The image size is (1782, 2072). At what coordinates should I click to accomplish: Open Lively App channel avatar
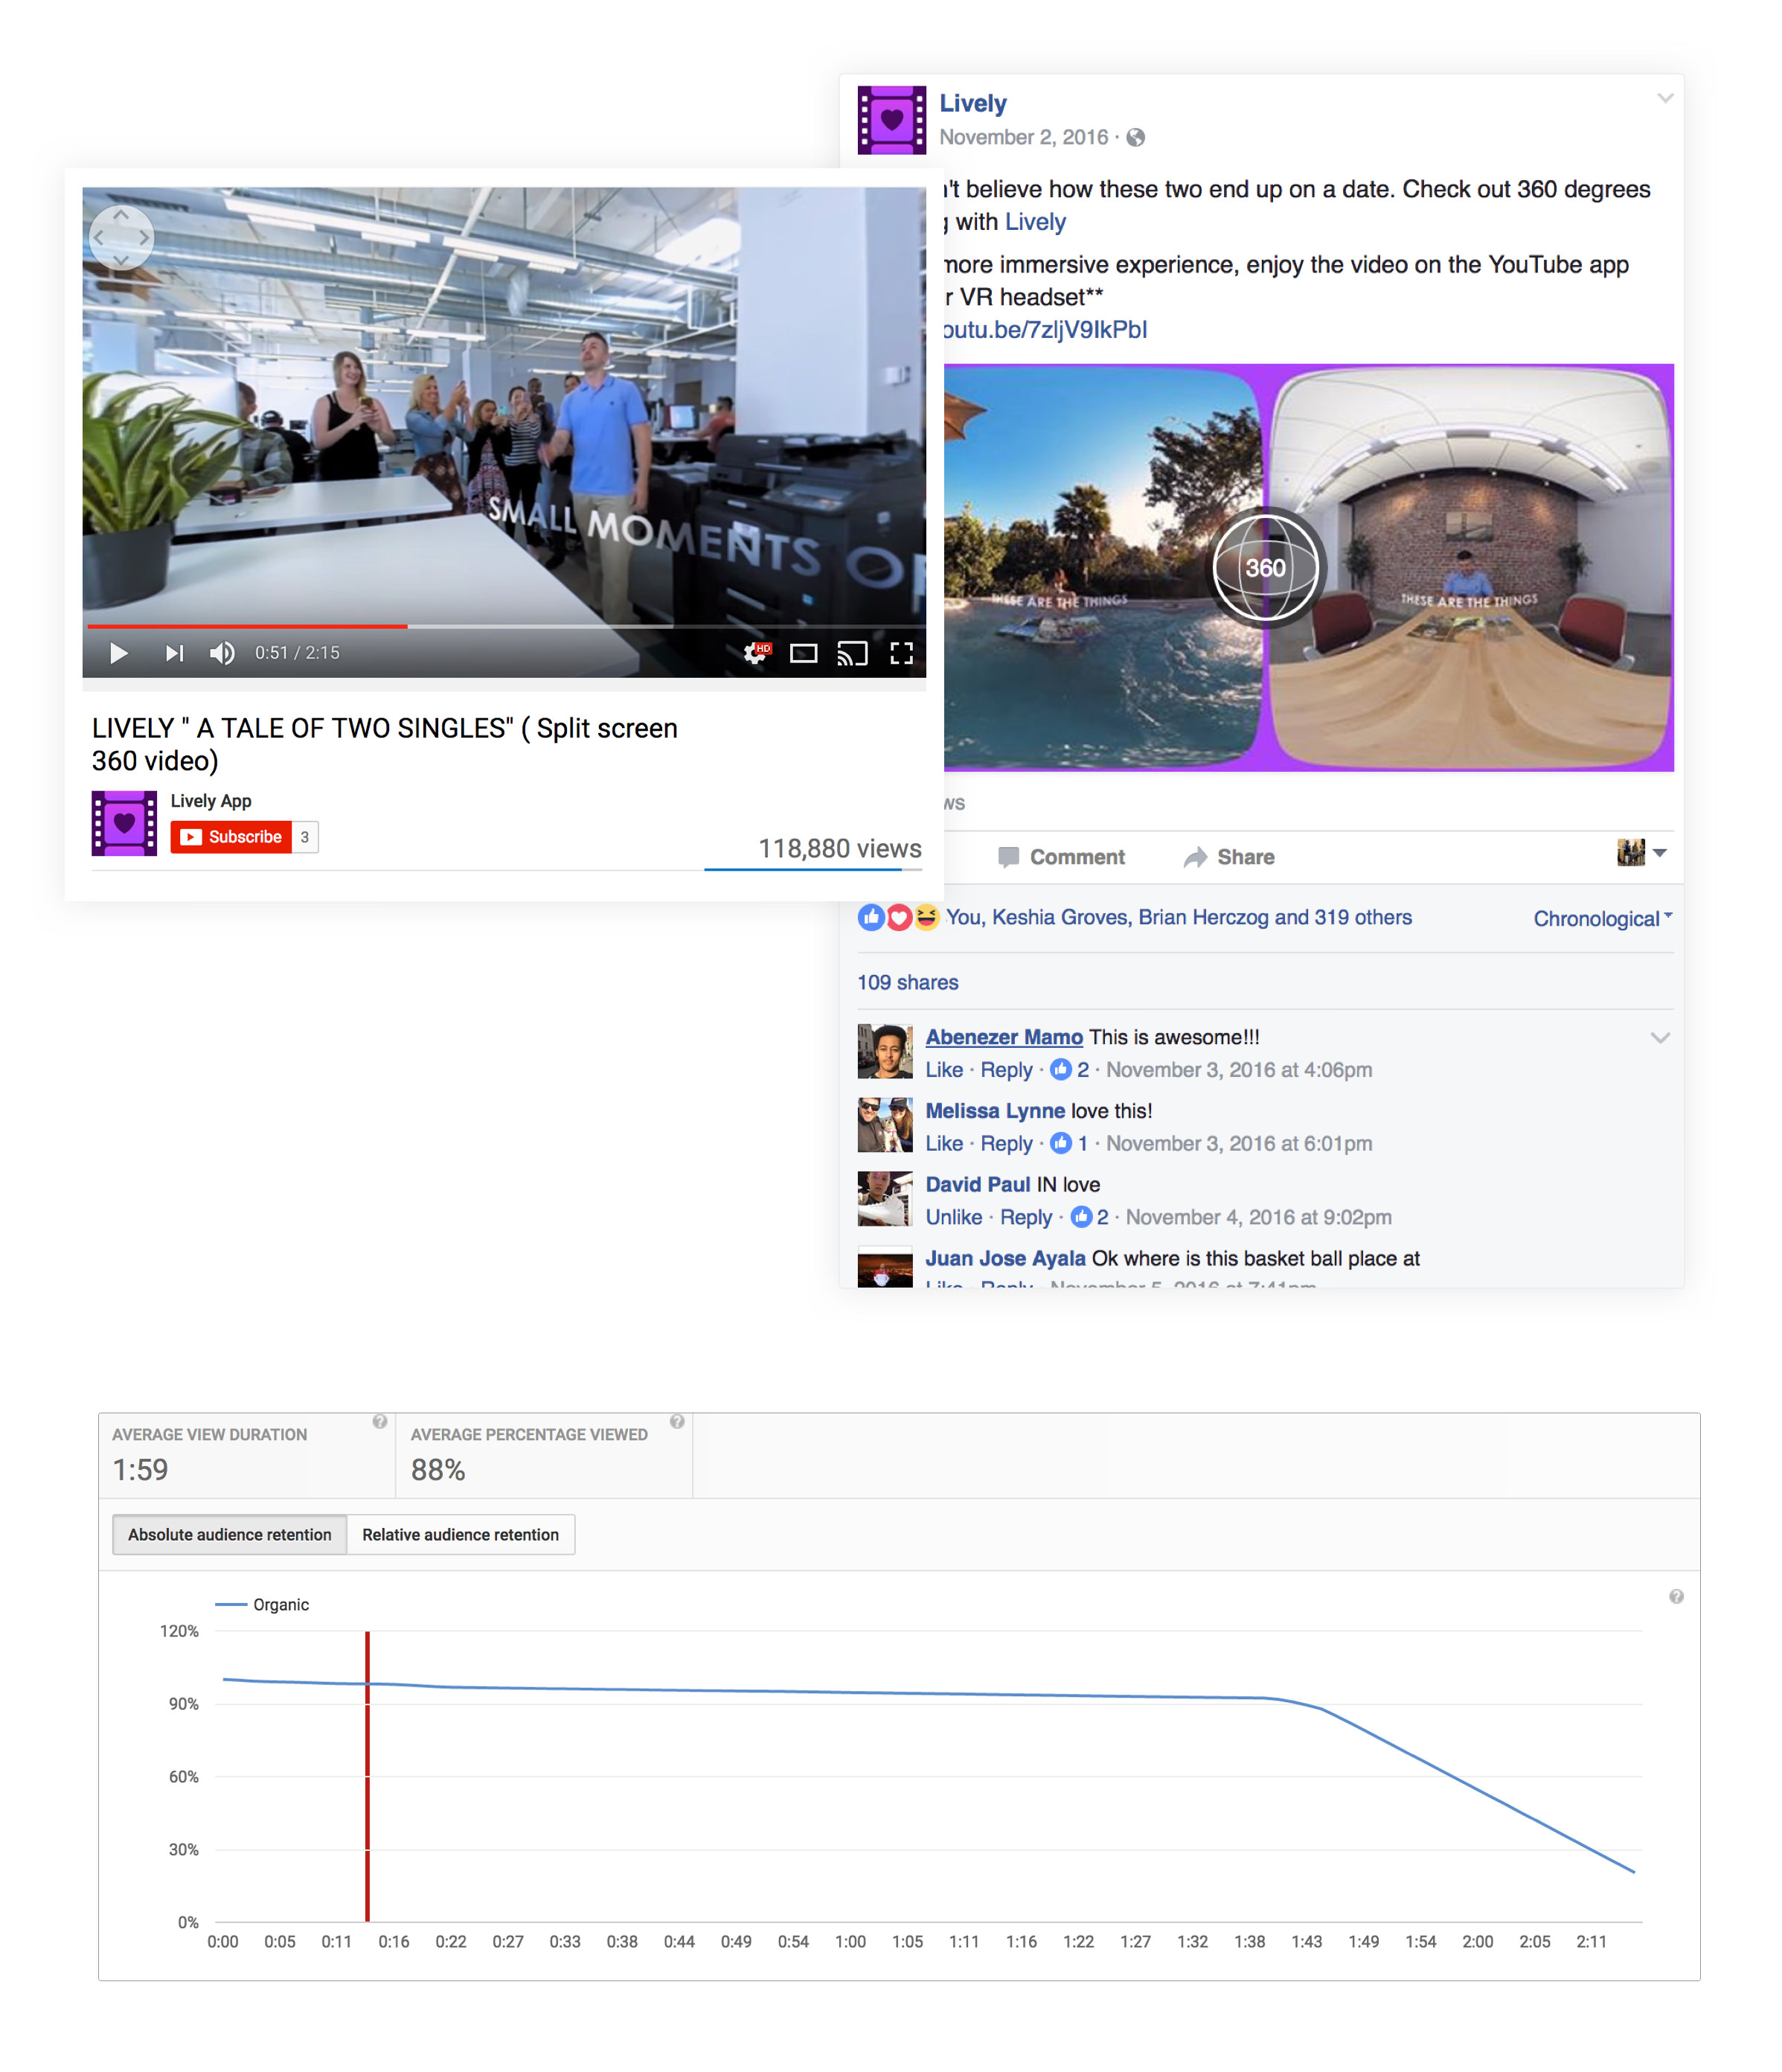(124, 823)
